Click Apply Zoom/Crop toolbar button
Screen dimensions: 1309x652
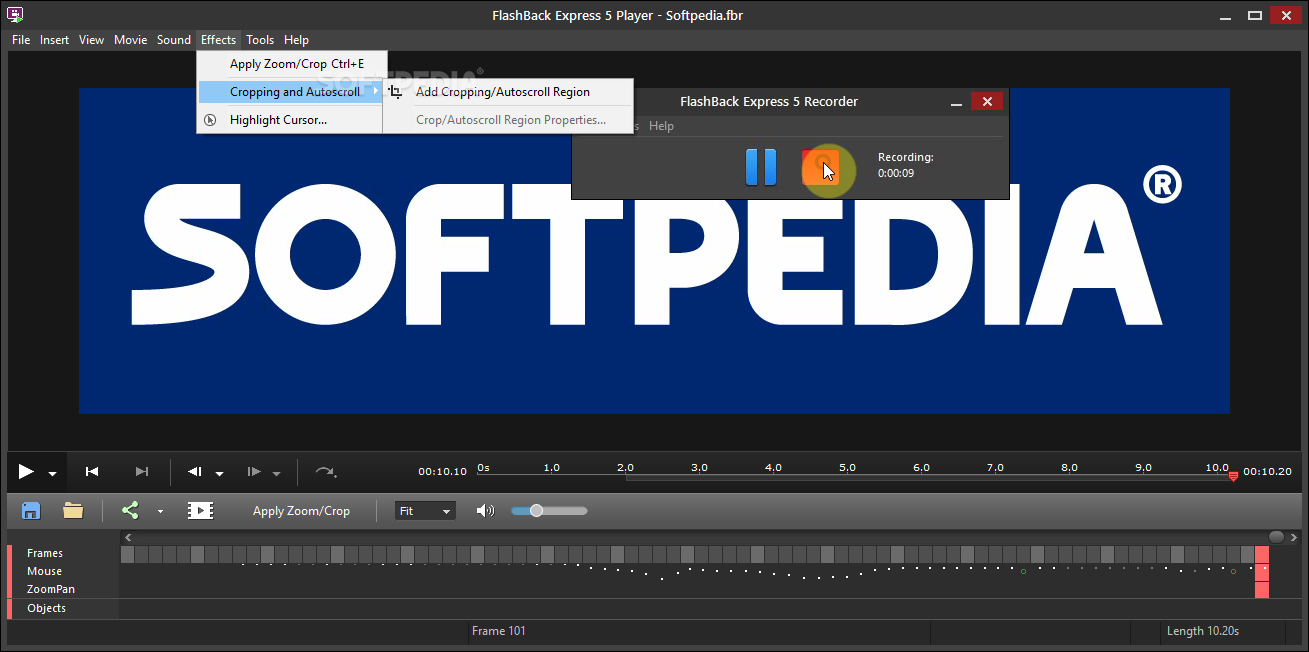(x=301, y=511)
